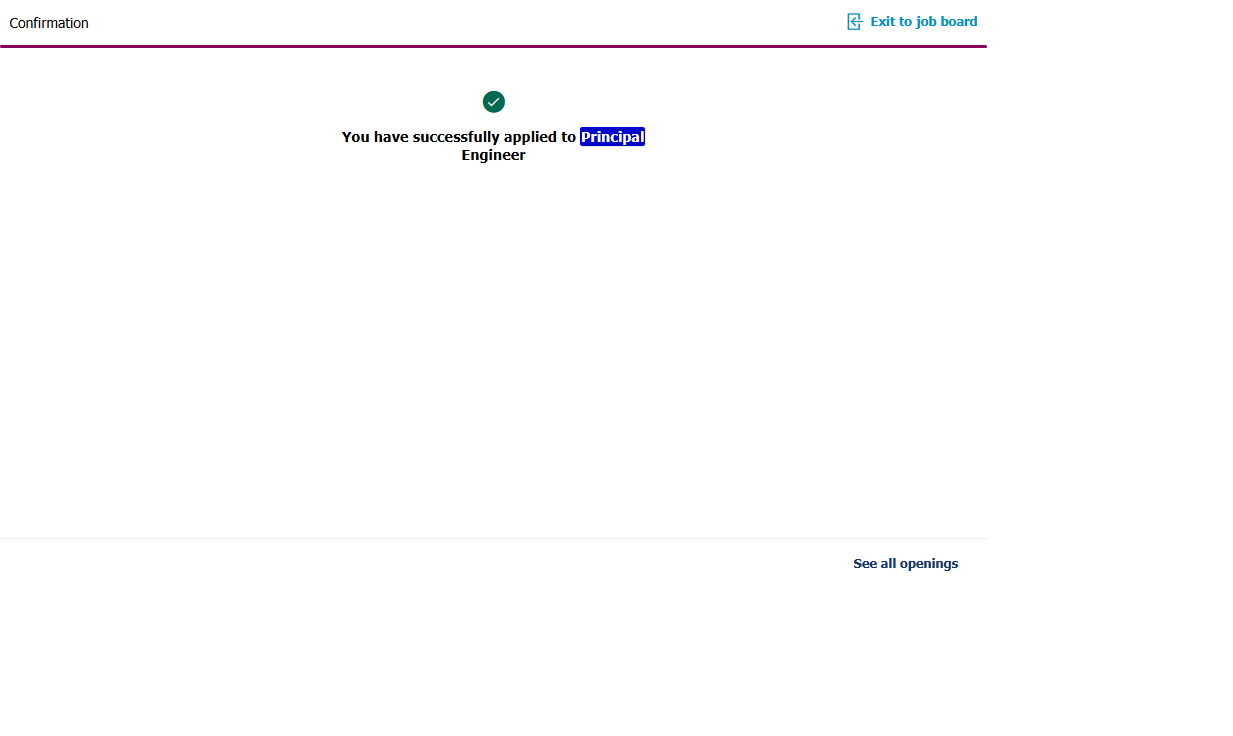Screen dimensions: 1233x736
Task: Click the word "all" in the footer link
Action: (888, 564)
